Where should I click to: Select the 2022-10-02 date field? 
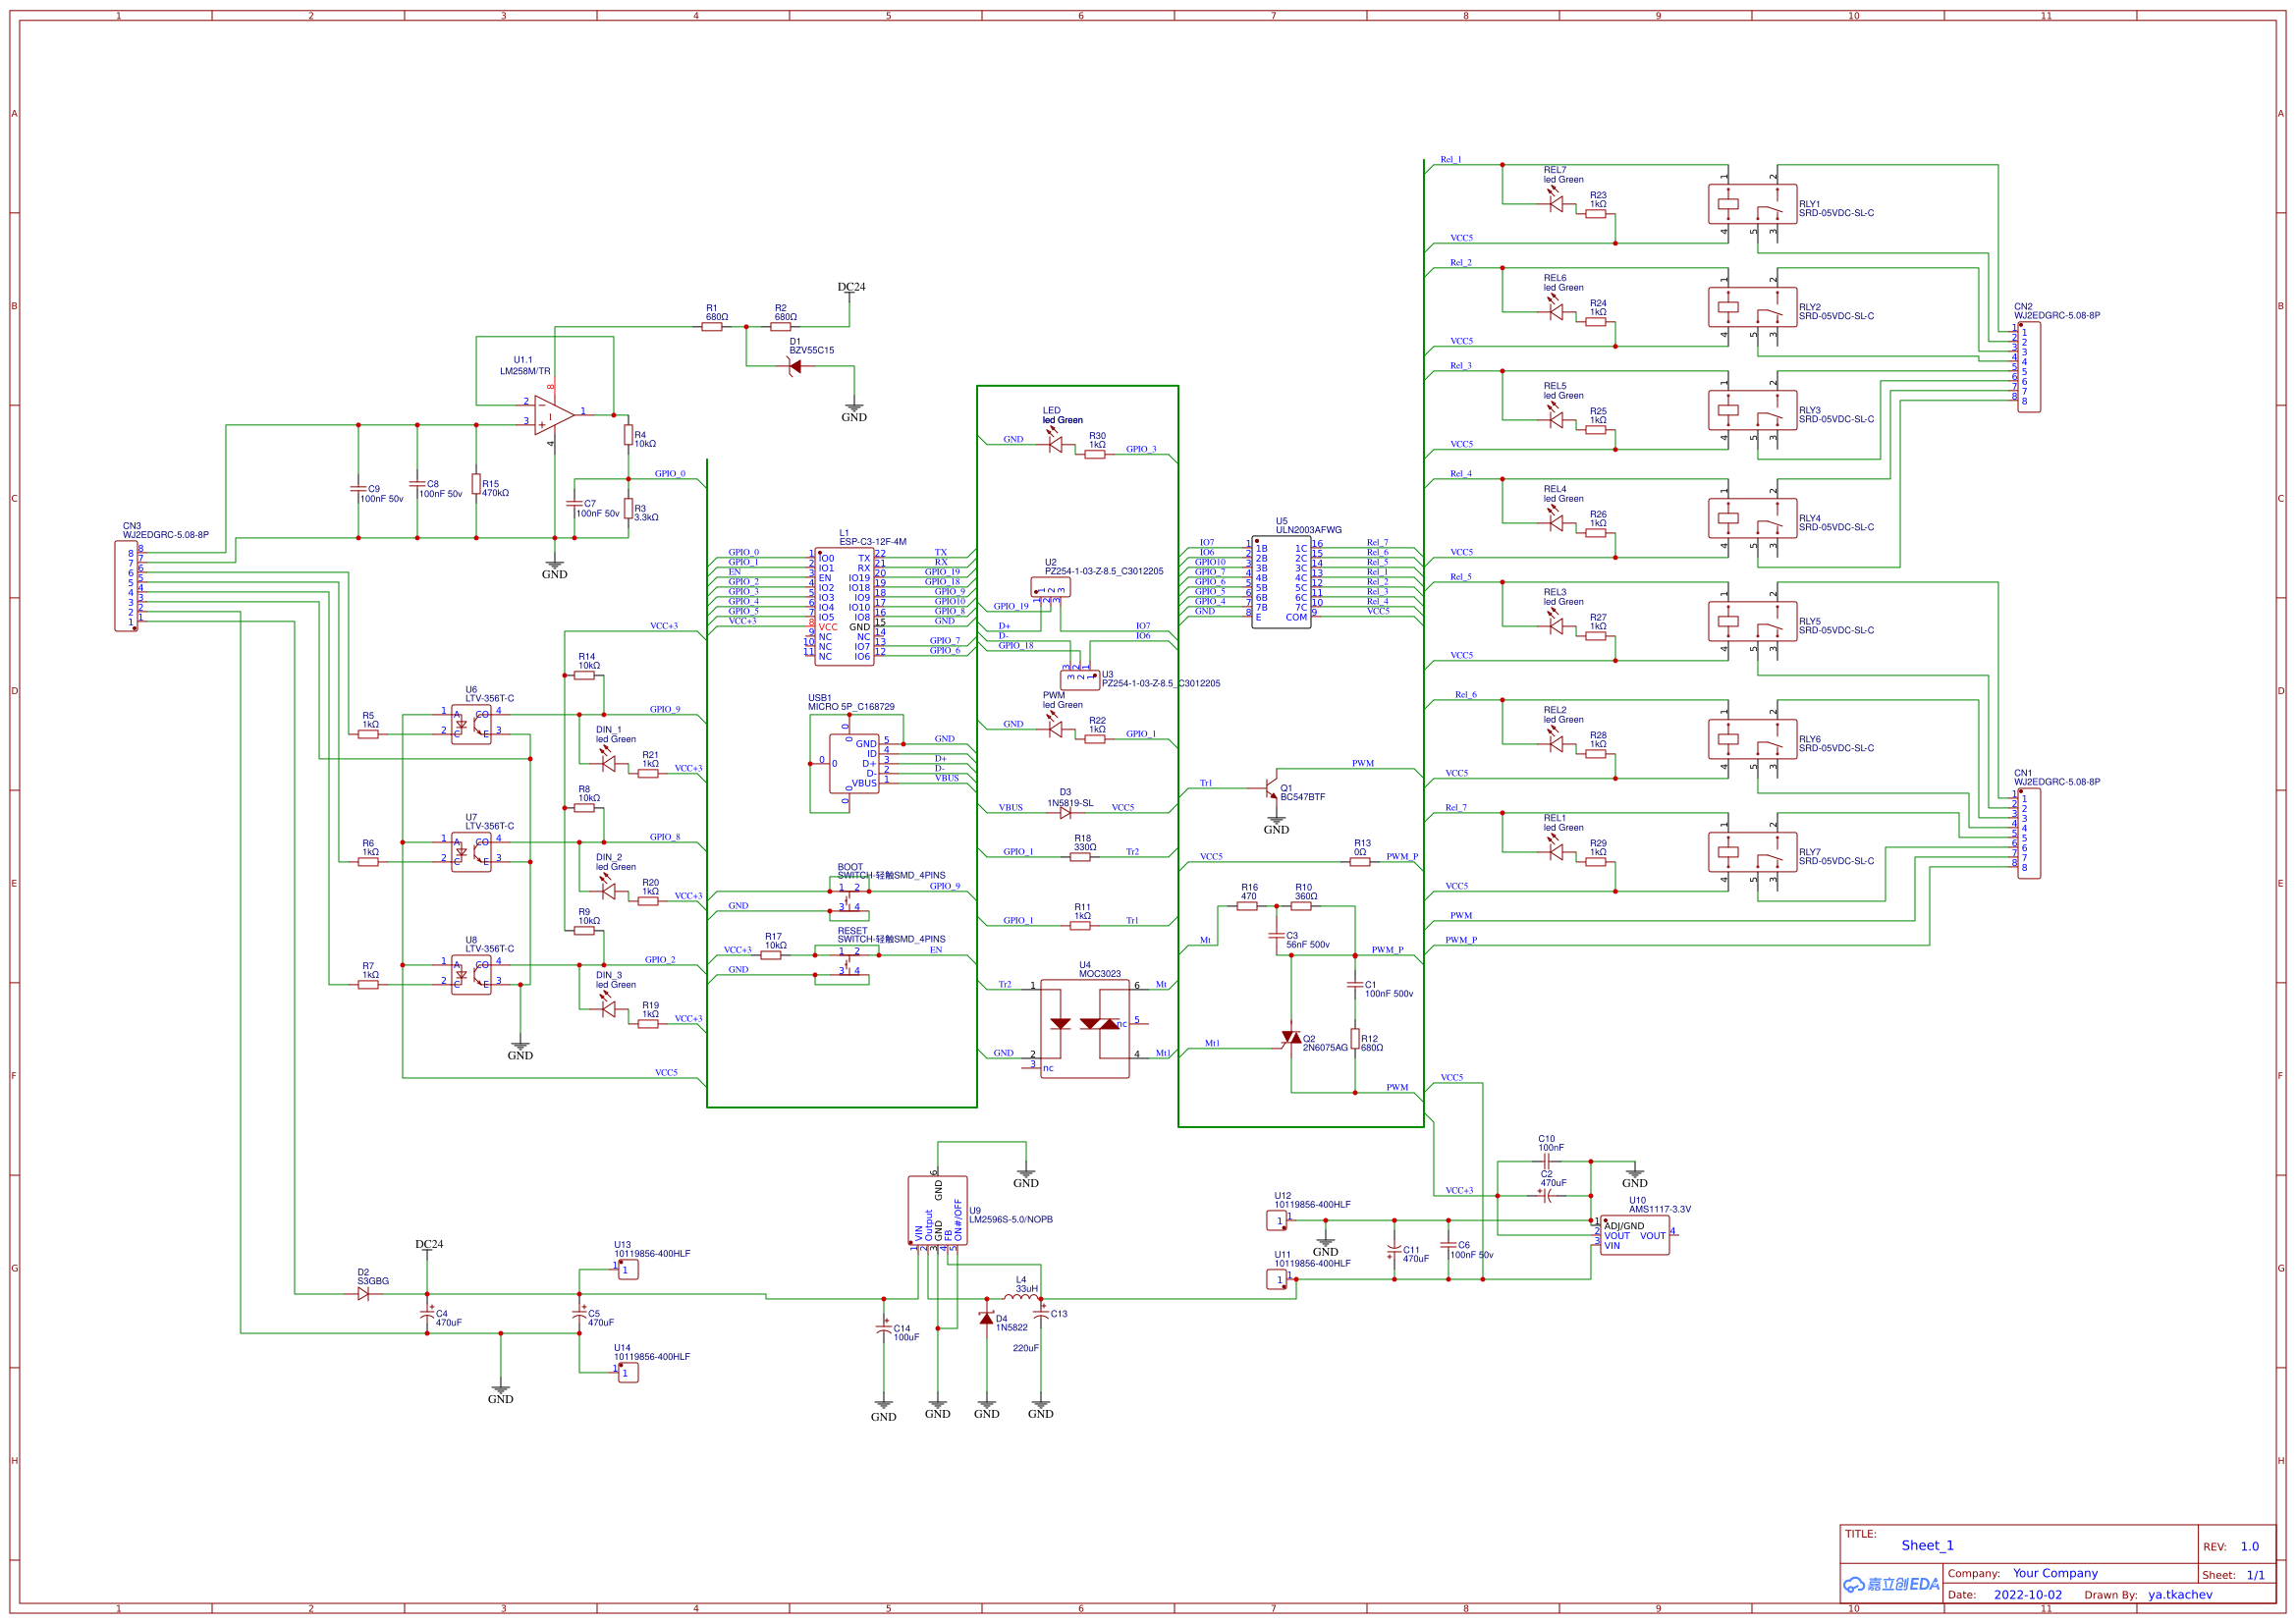(x=2027, y=1595)
